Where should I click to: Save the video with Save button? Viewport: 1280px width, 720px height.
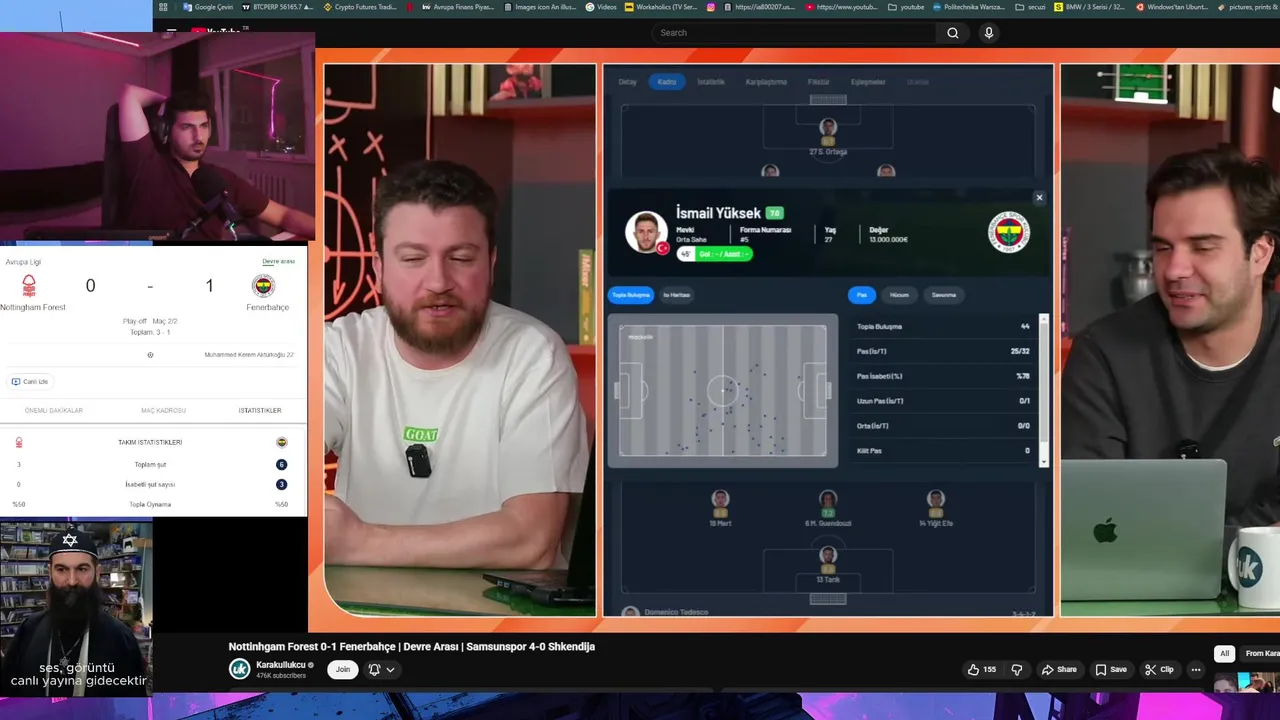coord(1110,669)
